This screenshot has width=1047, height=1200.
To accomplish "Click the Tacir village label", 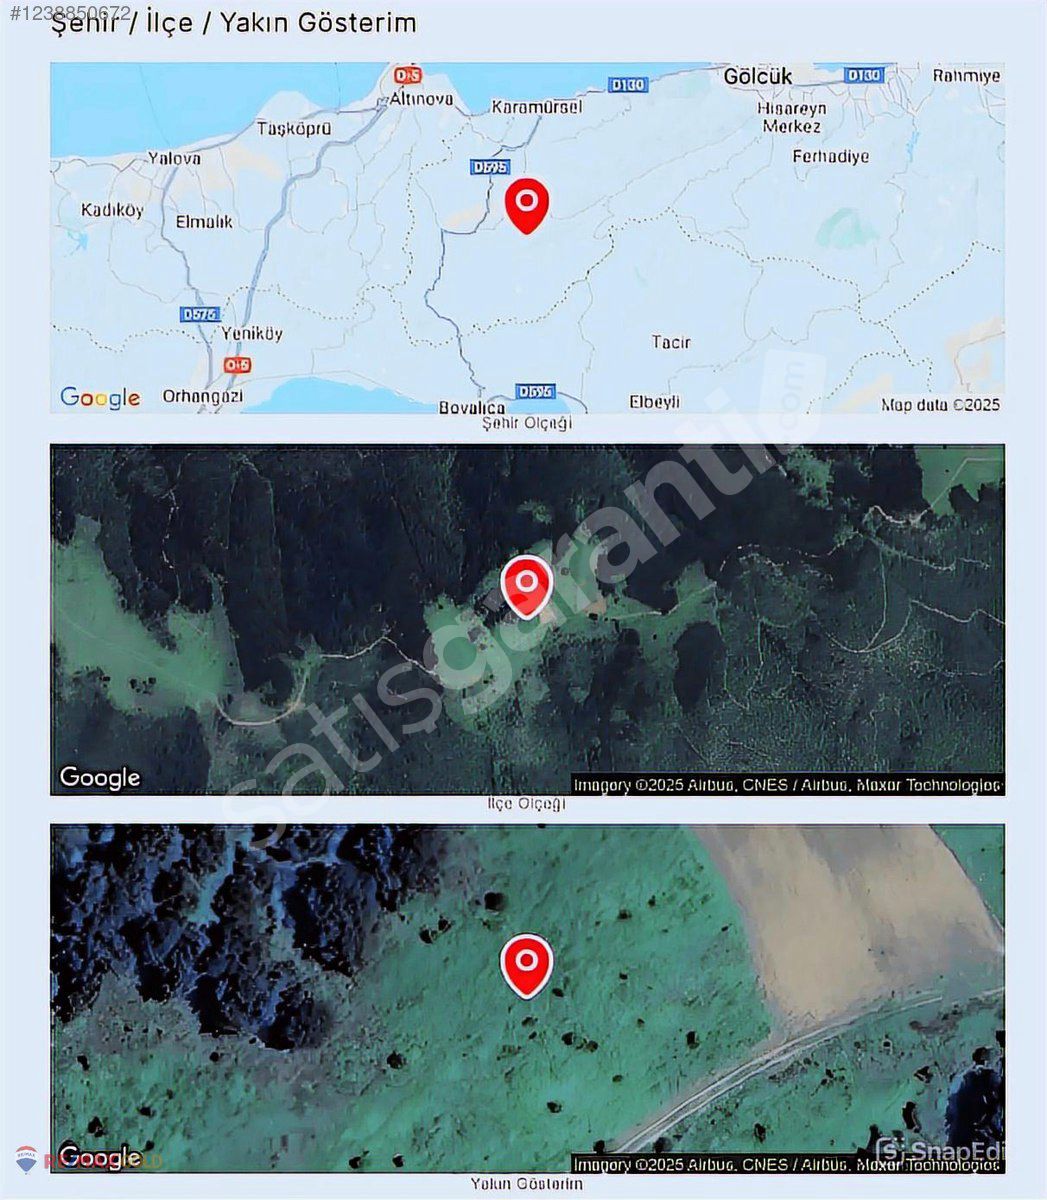I will coord(671,342).
